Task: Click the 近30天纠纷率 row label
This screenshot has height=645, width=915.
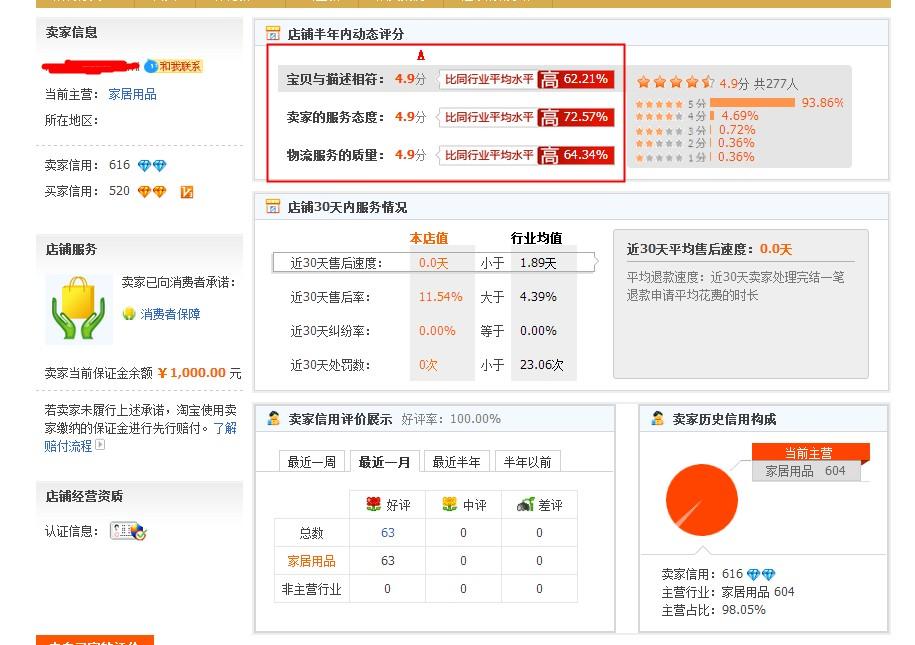Action: [x=331, y=331]
